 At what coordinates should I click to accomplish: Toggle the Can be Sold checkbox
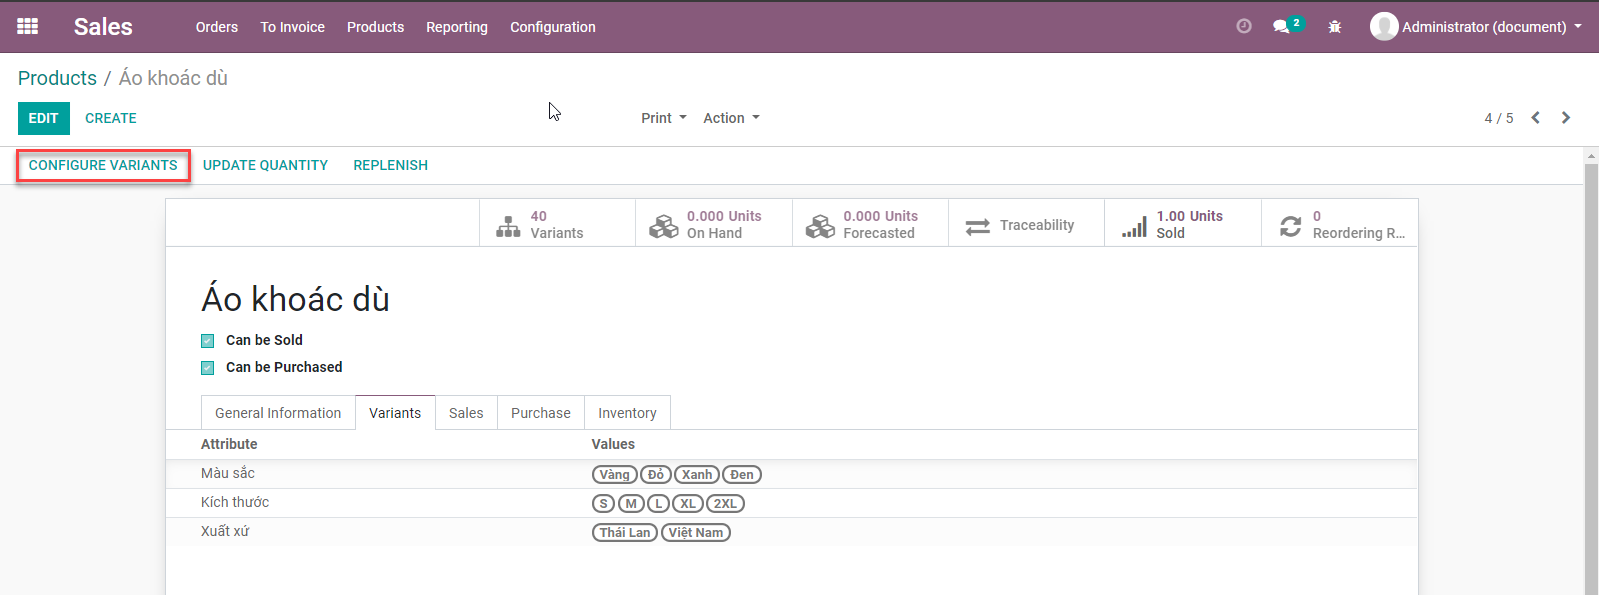pyautogui.click(x=208, y=341)
